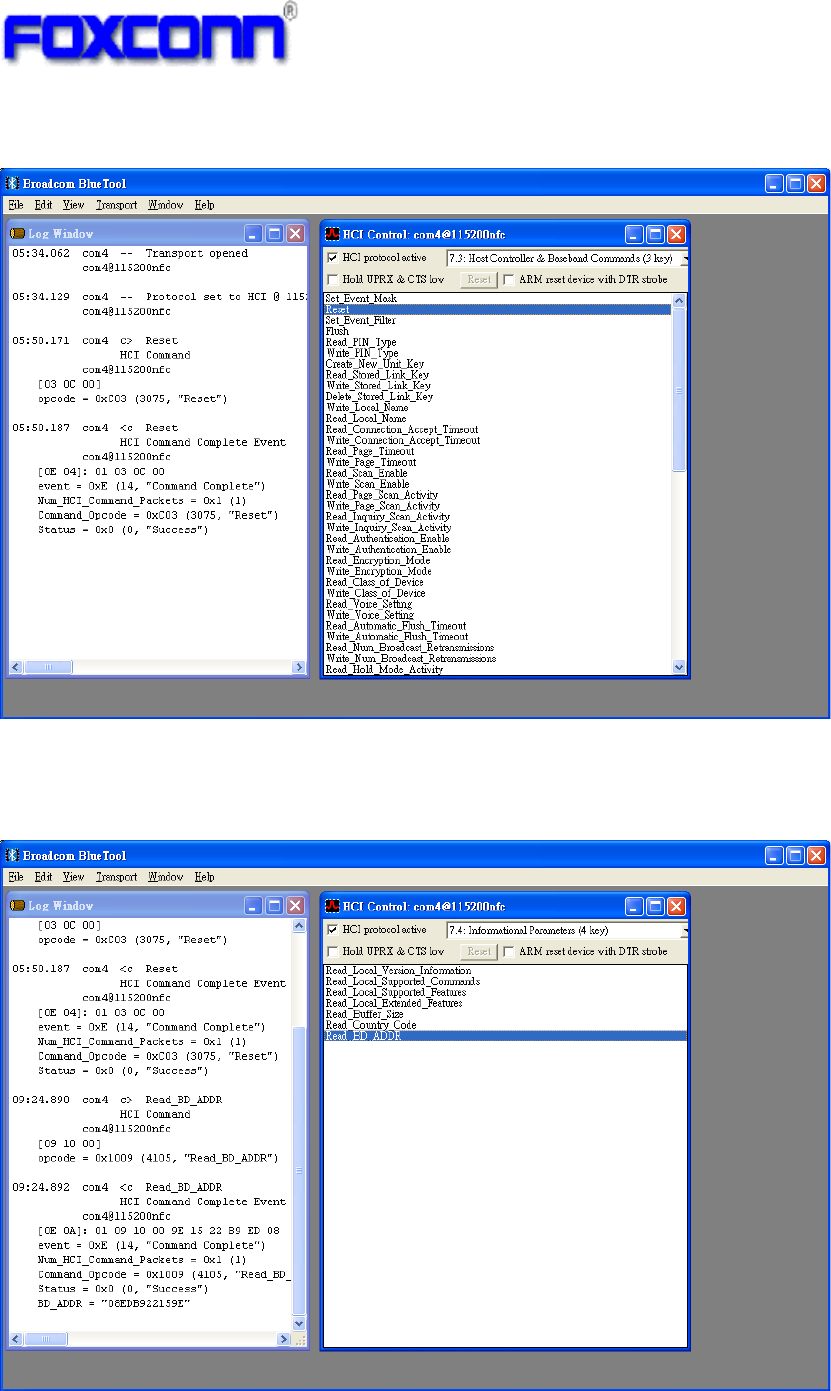Screen dimensions: 831x1391
Task: Click BlueTool title icon in lower window
Action: click(x=13, y=856)
